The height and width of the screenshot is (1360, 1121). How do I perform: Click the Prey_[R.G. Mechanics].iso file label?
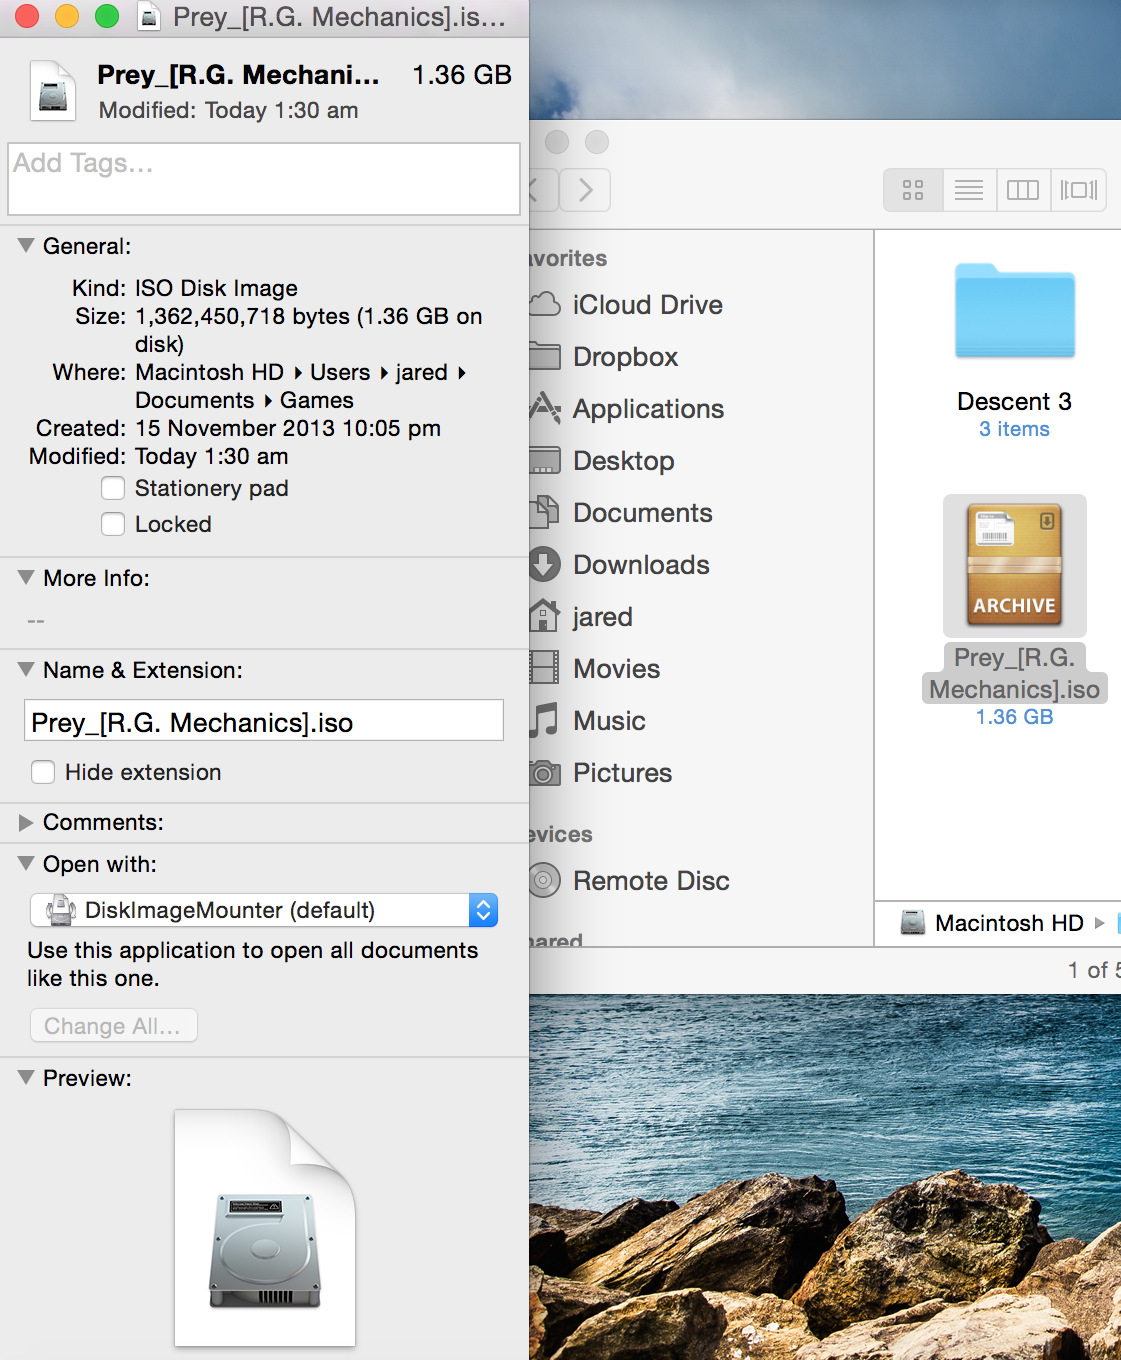(x=1014, y=673)
